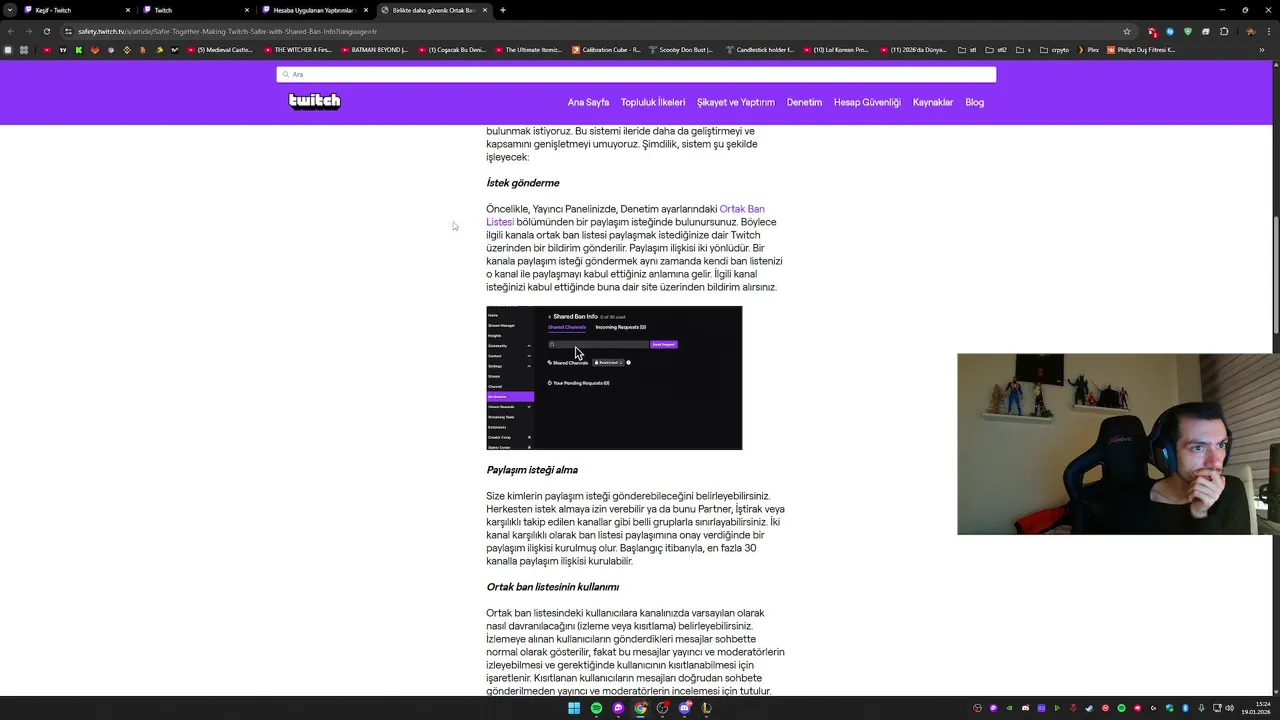This screenshot has width=1280, height=720.
Task: Click the Bluetooth icon in the system tray
Action: 1185,708
